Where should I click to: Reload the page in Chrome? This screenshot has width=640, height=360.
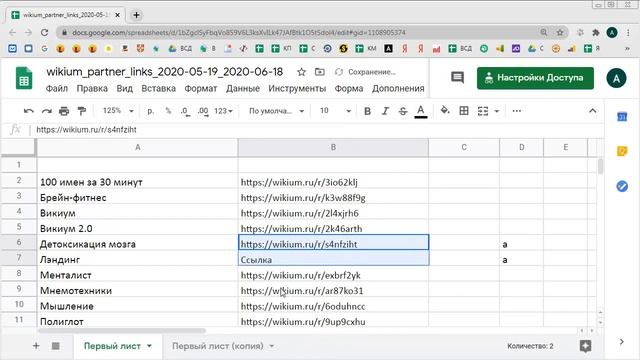(x=44, y=32)
